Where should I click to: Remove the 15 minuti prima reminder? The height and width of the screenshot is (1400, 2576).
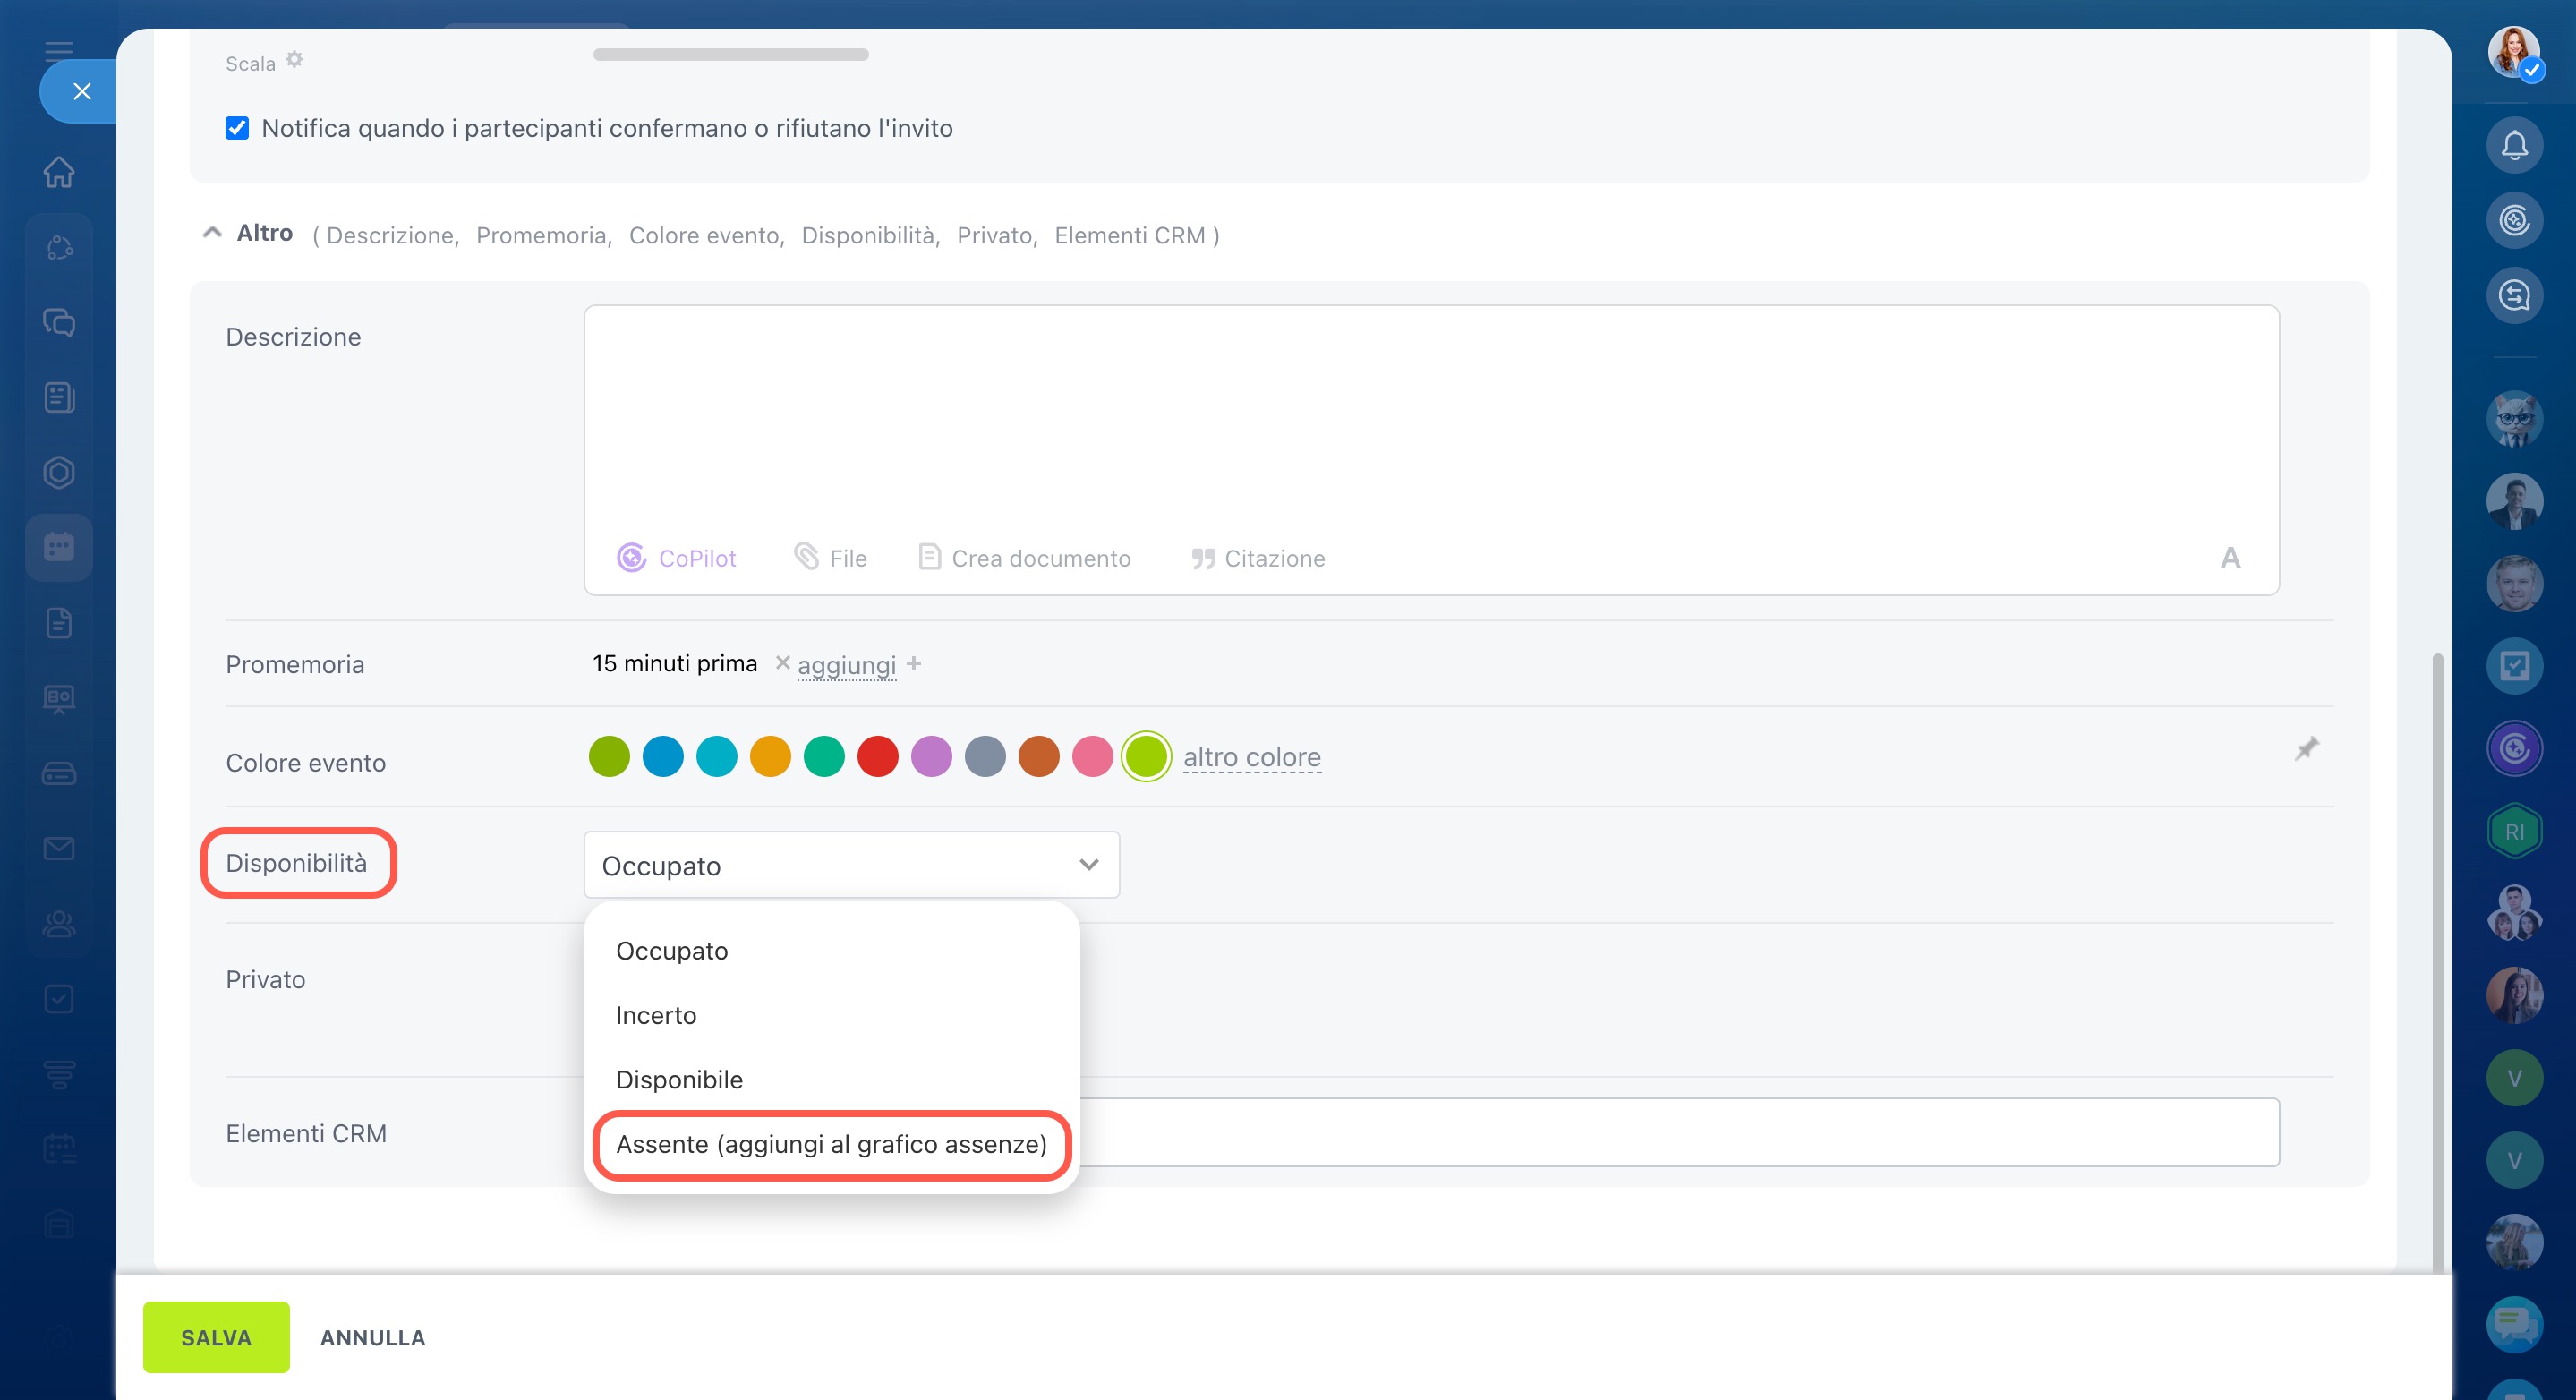[x=783, y=662]
